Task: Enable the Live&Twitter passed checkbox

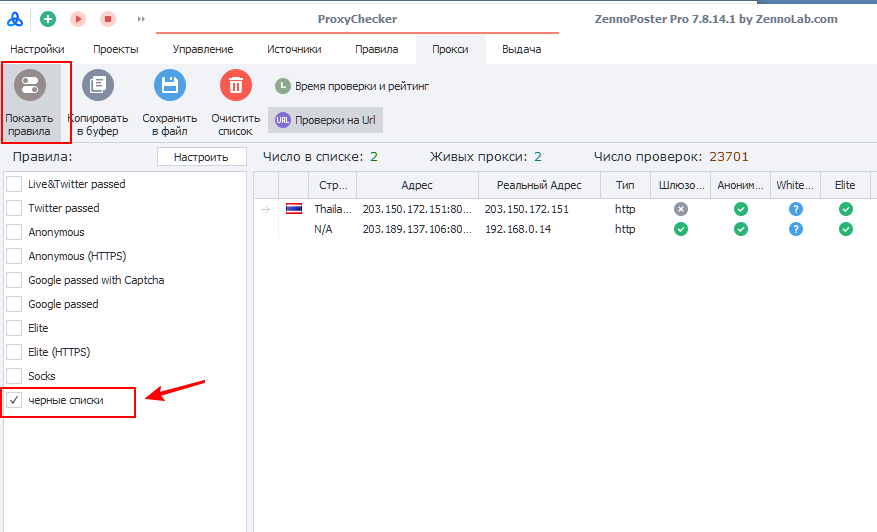Action: point(14,184)
